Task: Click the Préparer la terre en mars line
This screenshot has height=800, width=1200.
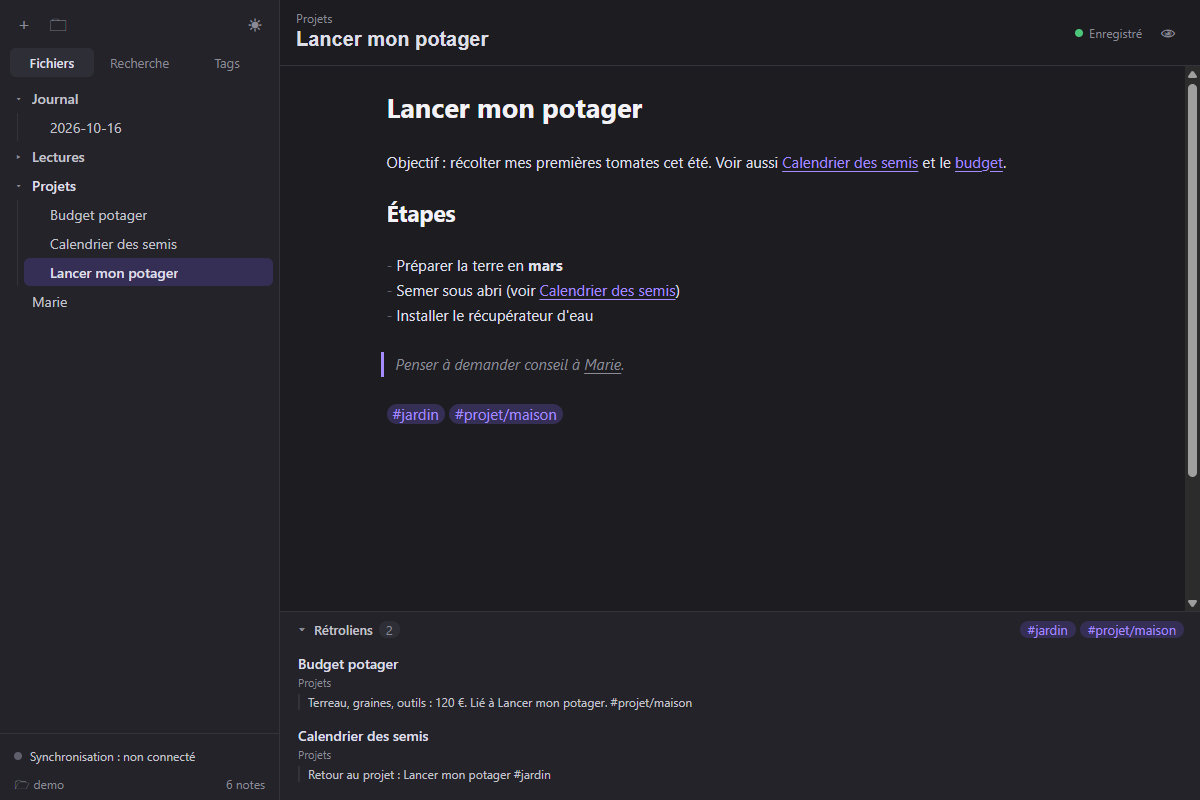Action: (x=475, y=266)
